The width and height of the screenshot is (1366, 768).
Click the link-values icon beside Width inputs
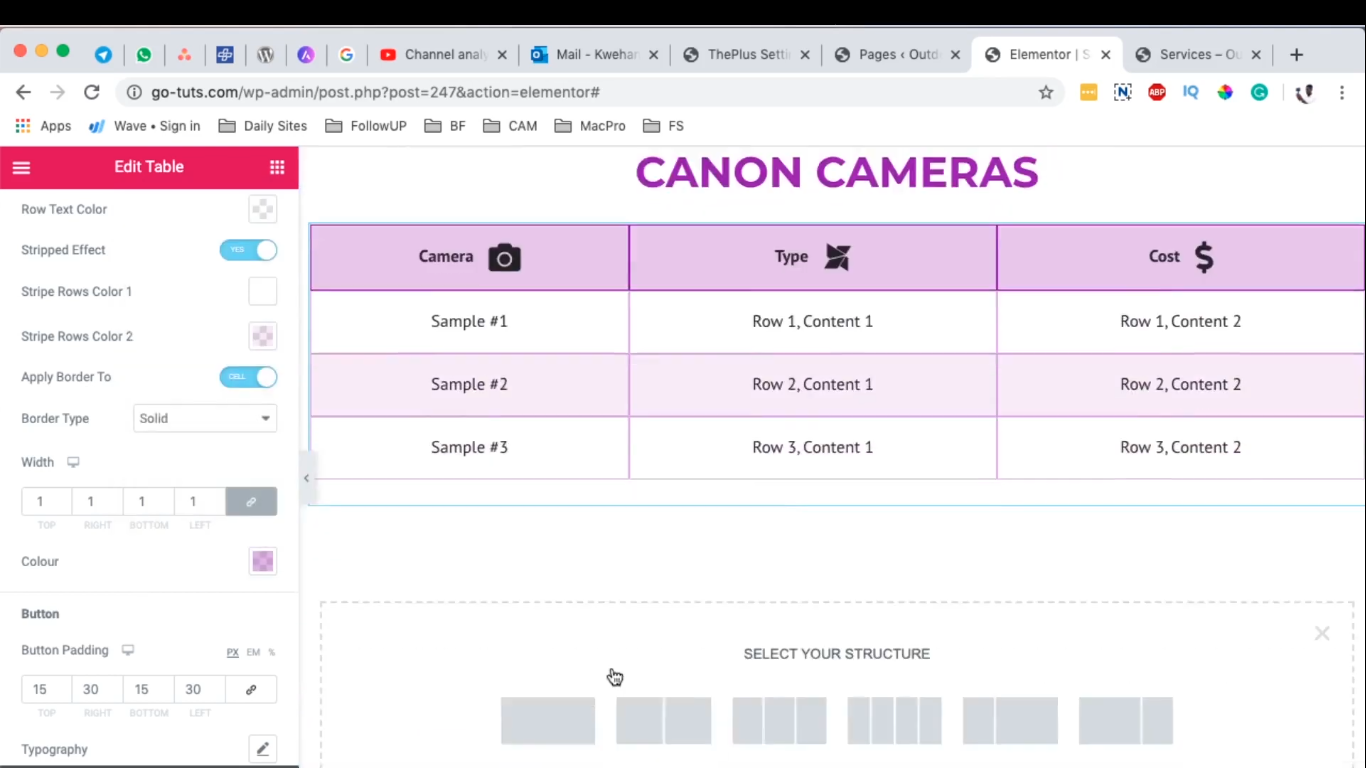click(x=251, y=501)
